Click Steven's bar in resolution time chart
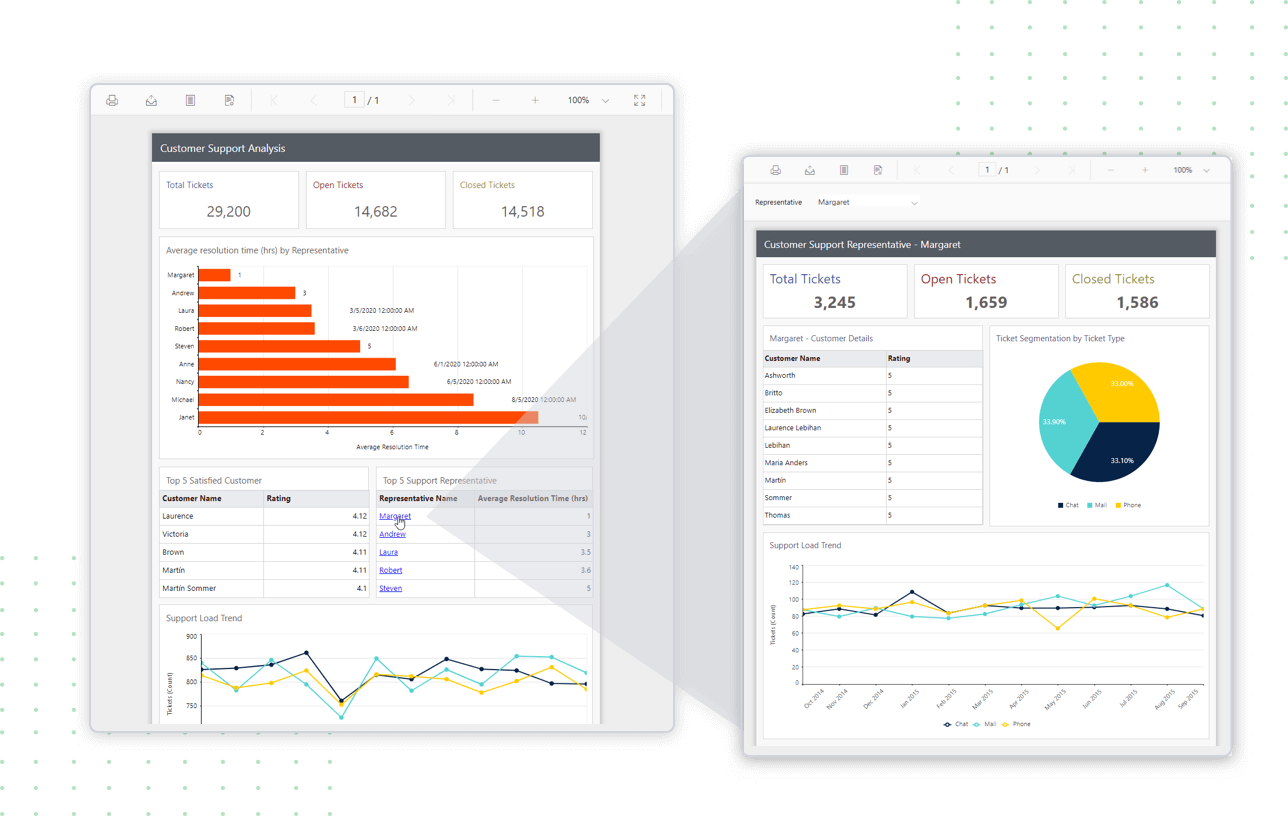Image resolution: width=1288 pixels, height=816 pixels. tap(279, 346)
